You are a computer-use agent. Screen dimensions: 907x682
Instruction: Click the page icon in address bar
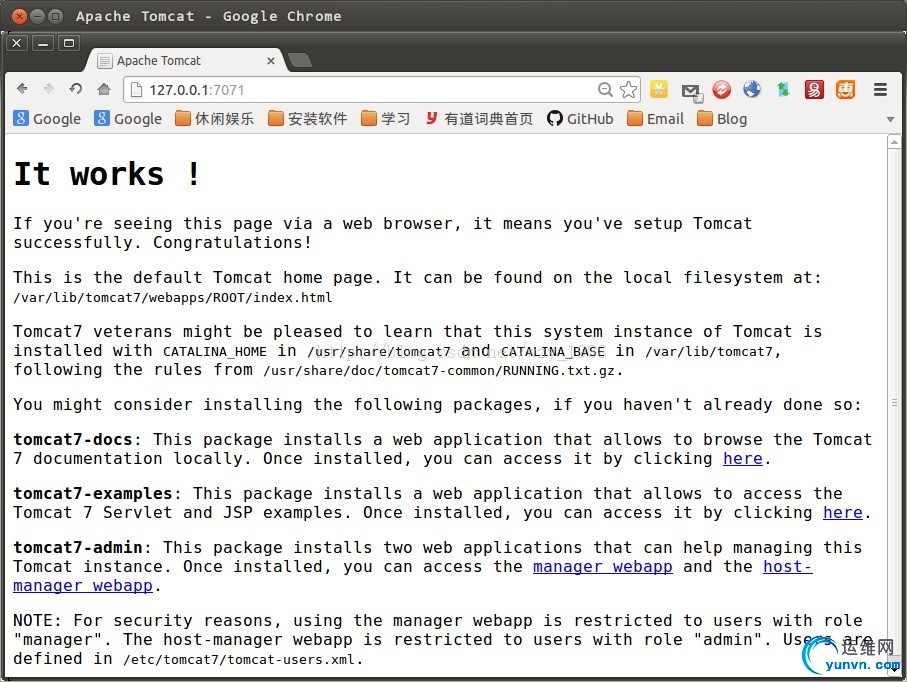click(x=136, y=90)
